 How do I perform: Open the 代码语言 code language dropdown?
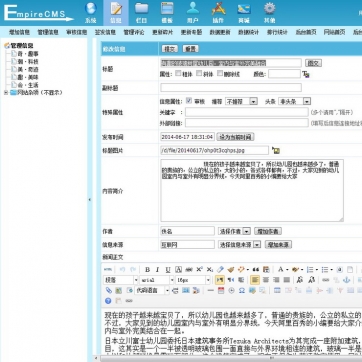pyautogui.click(x=152, y=290)
